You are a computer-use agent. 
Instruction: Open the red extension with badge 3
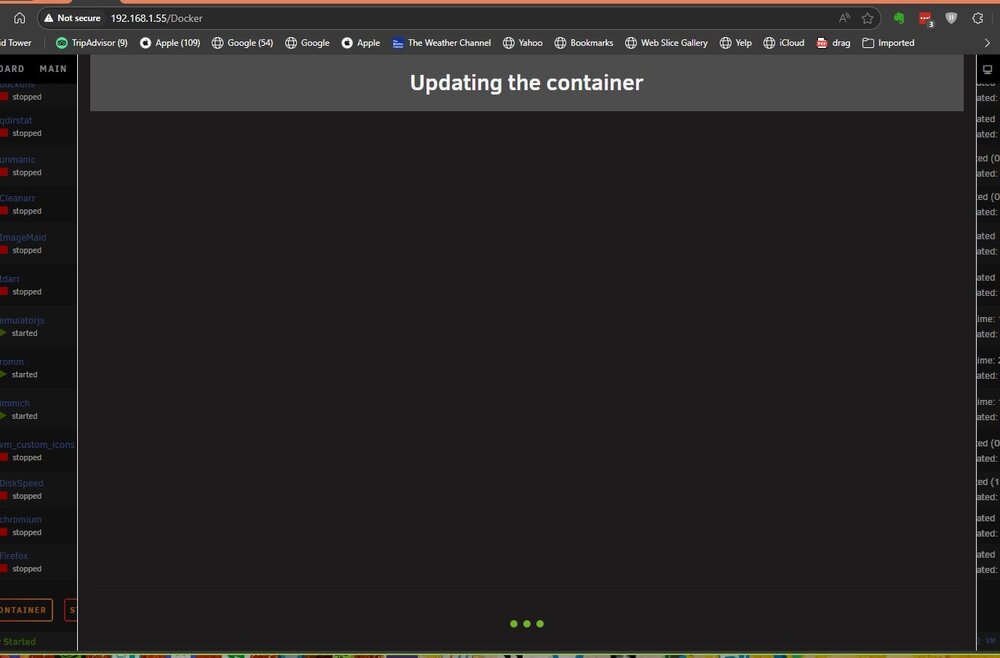925,18
